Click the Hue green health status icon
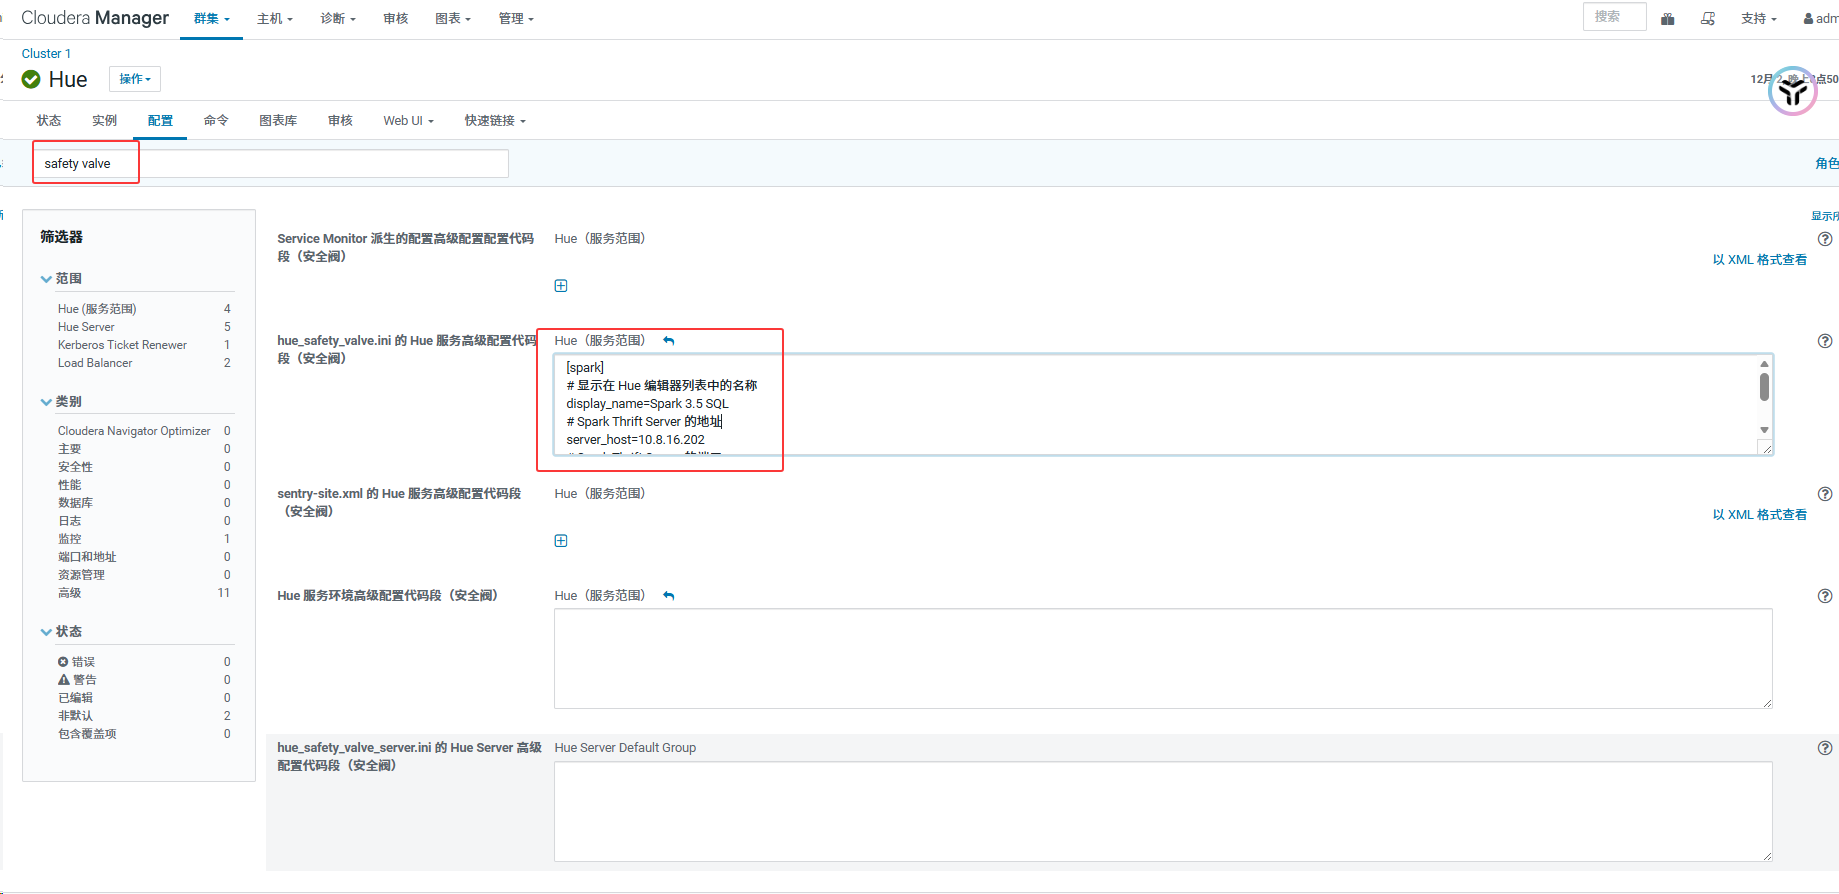1839x894 pixels. [x=31, y=79]
